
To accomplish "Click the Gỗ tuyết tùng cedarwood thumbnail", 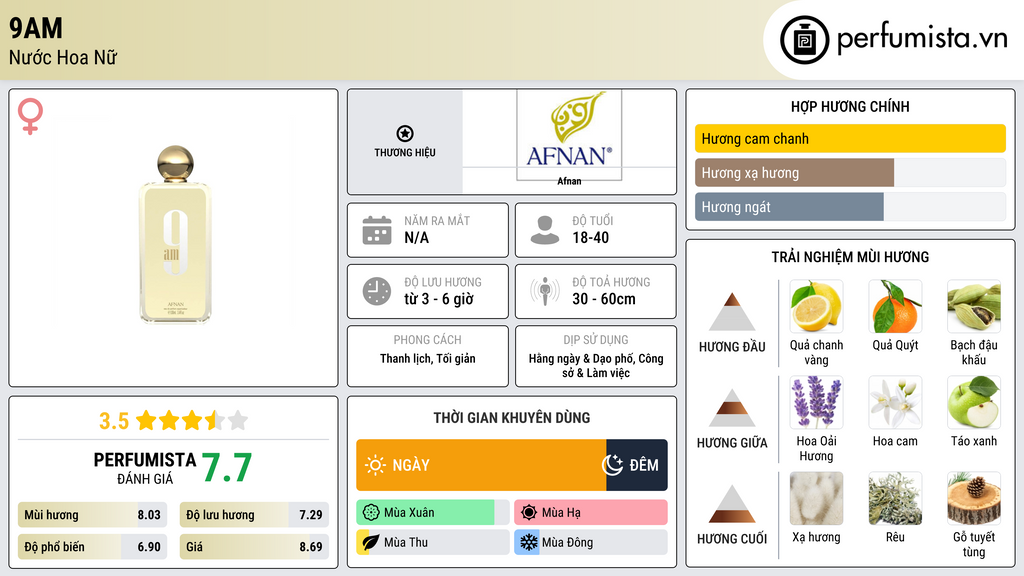I will (973, 498).
